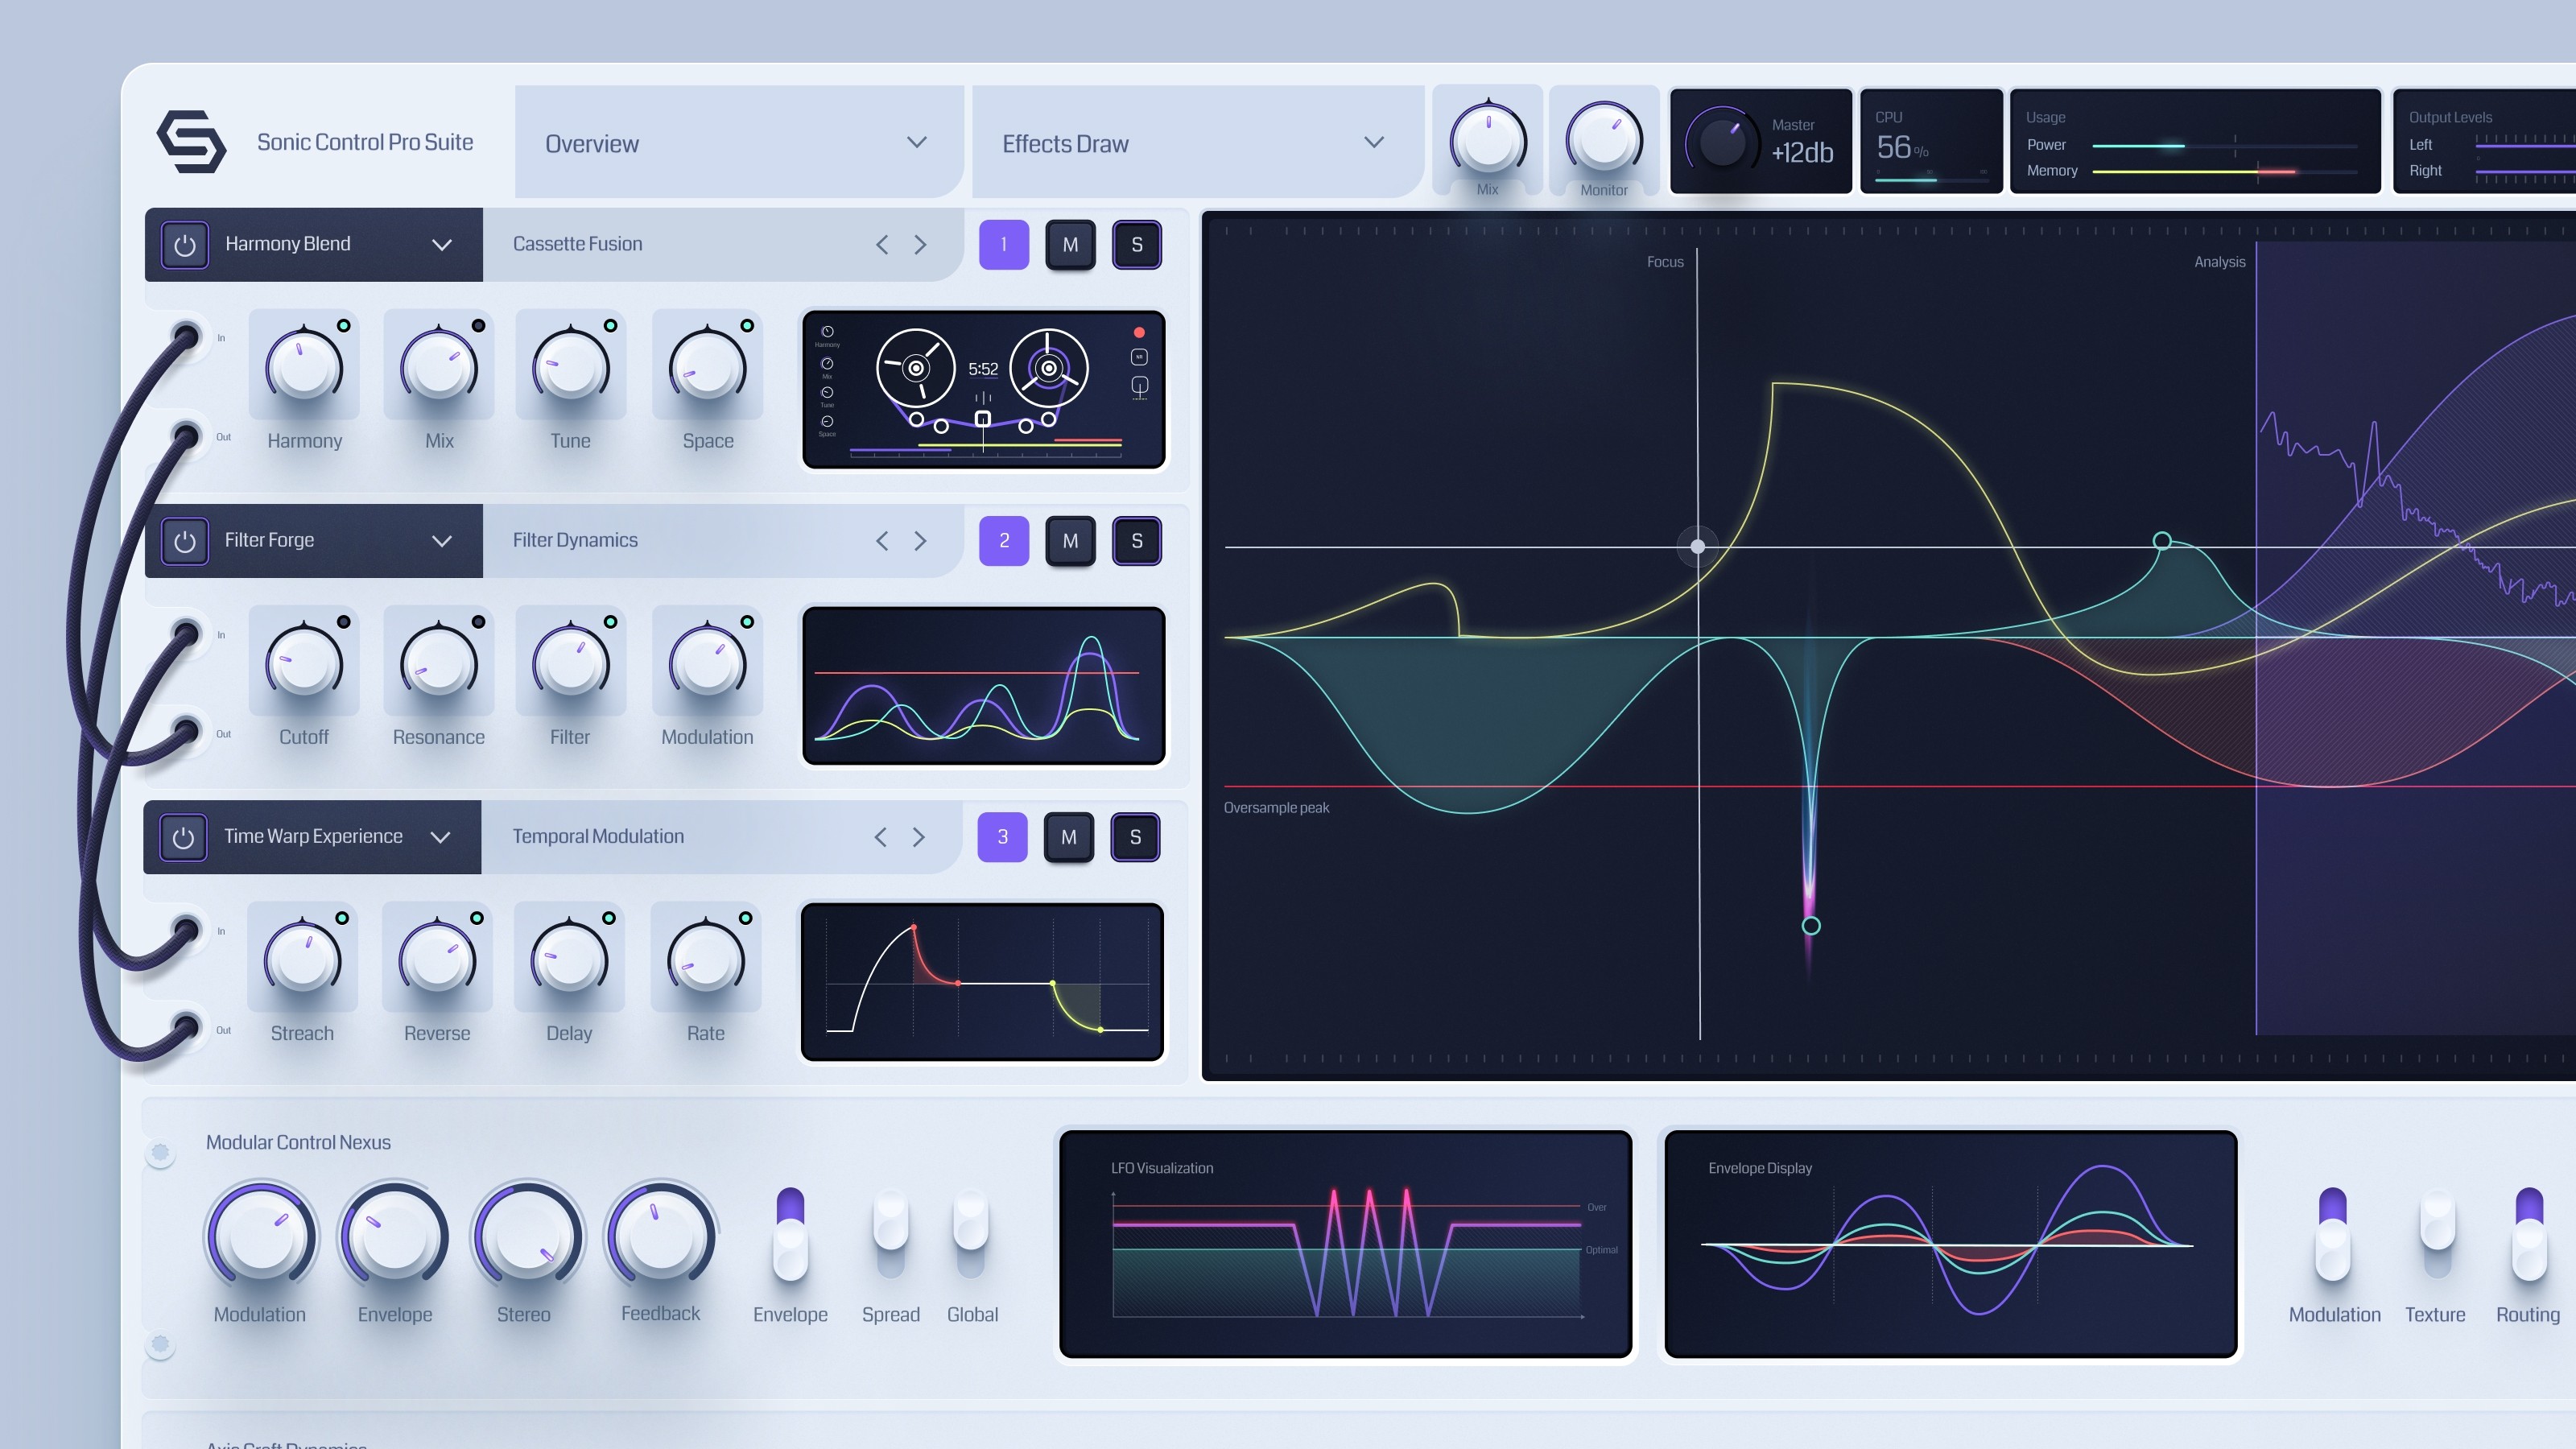Select the Filter Dynamics preset label

pos(575,540)
